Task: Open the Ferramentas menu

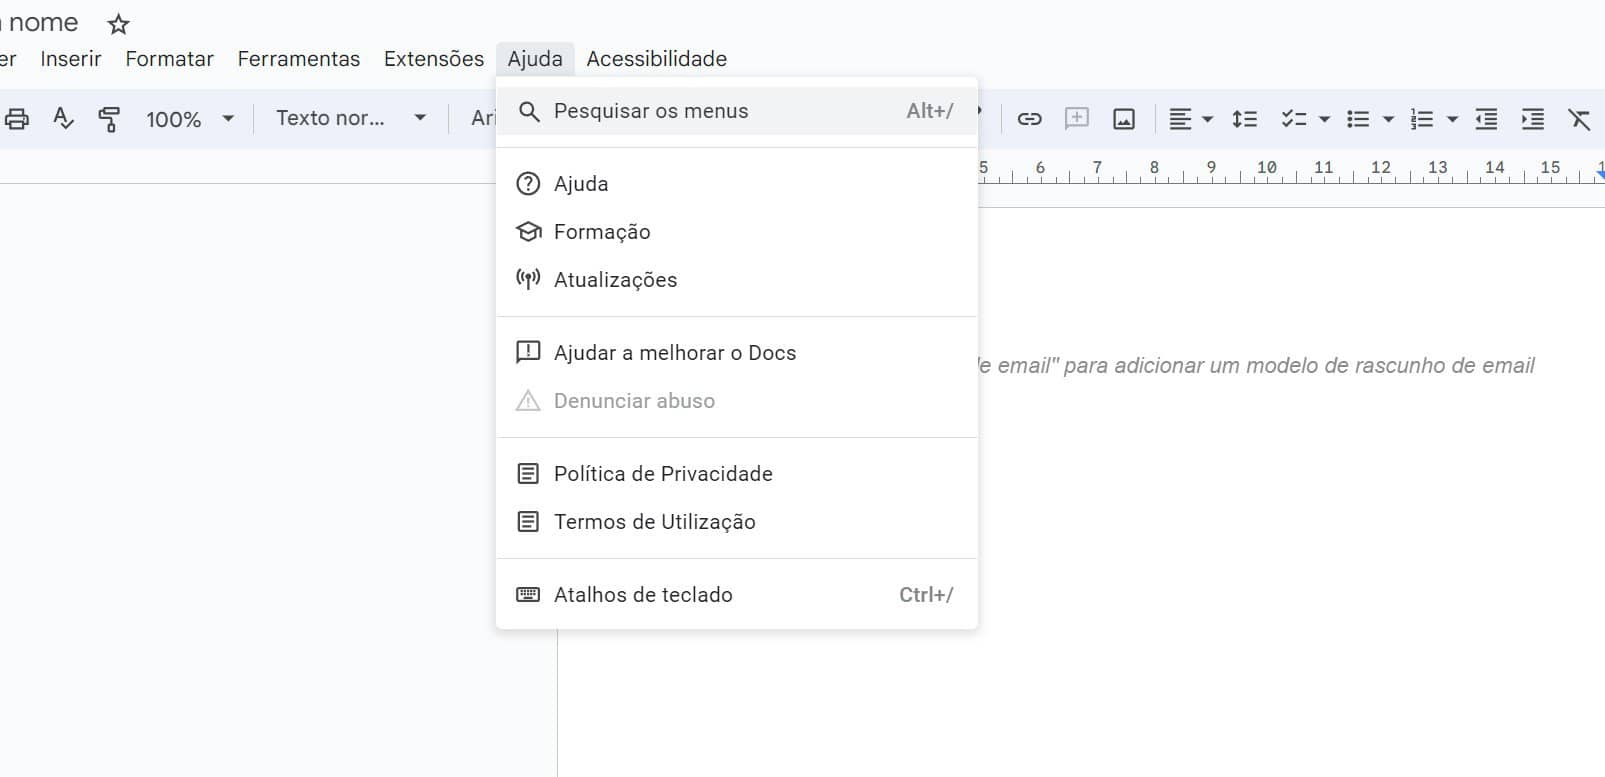Action: coord(299,59)
